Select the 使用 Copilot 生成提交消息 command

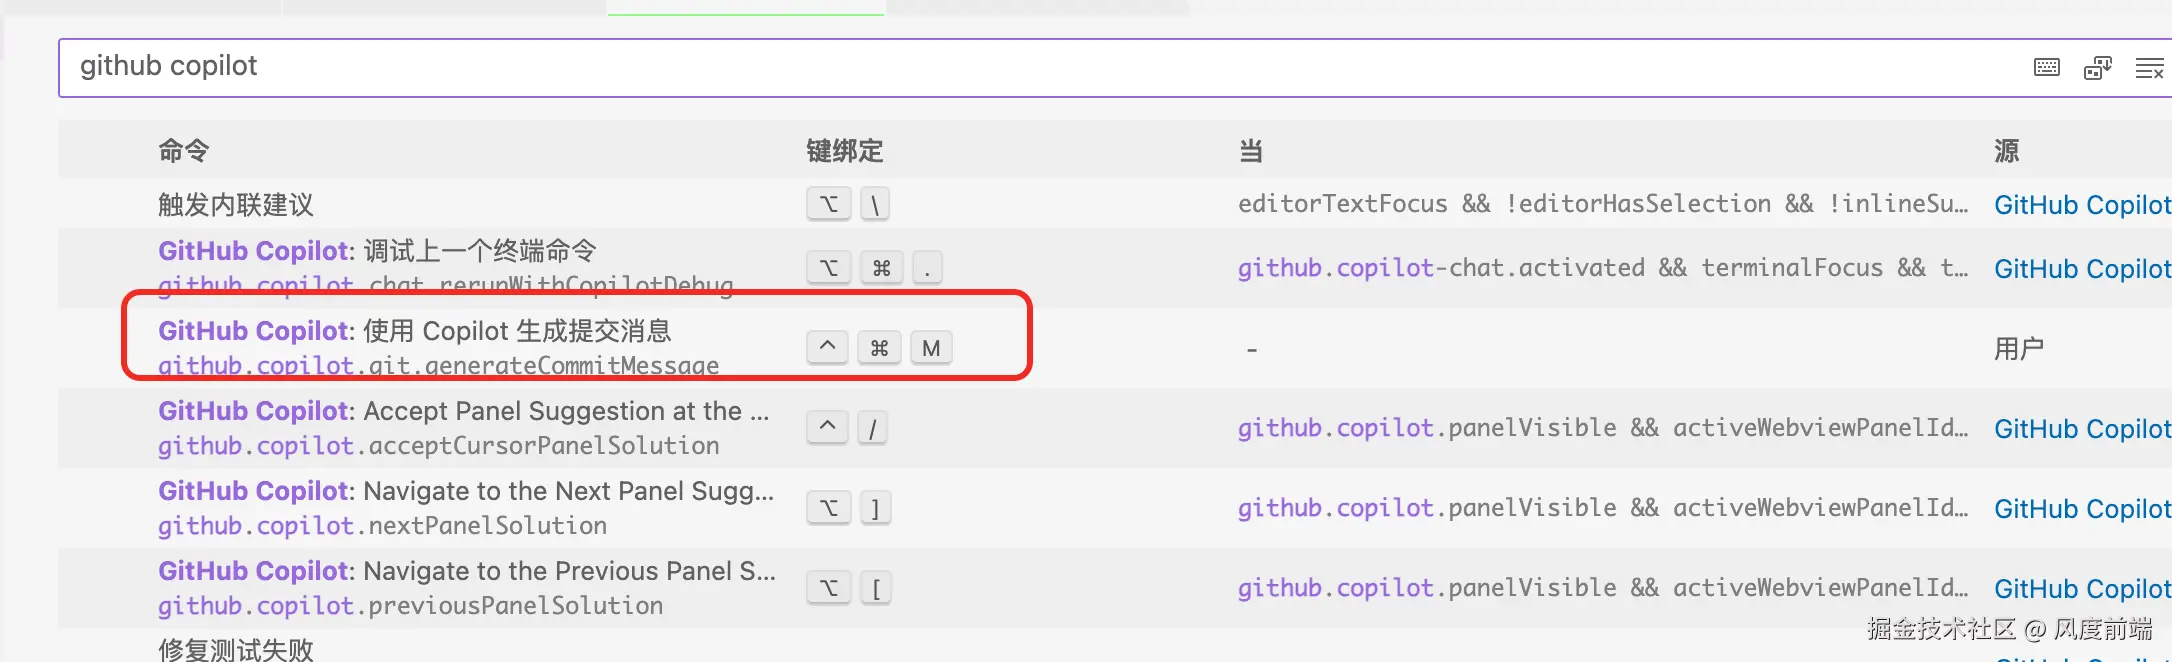point(1115,348)
